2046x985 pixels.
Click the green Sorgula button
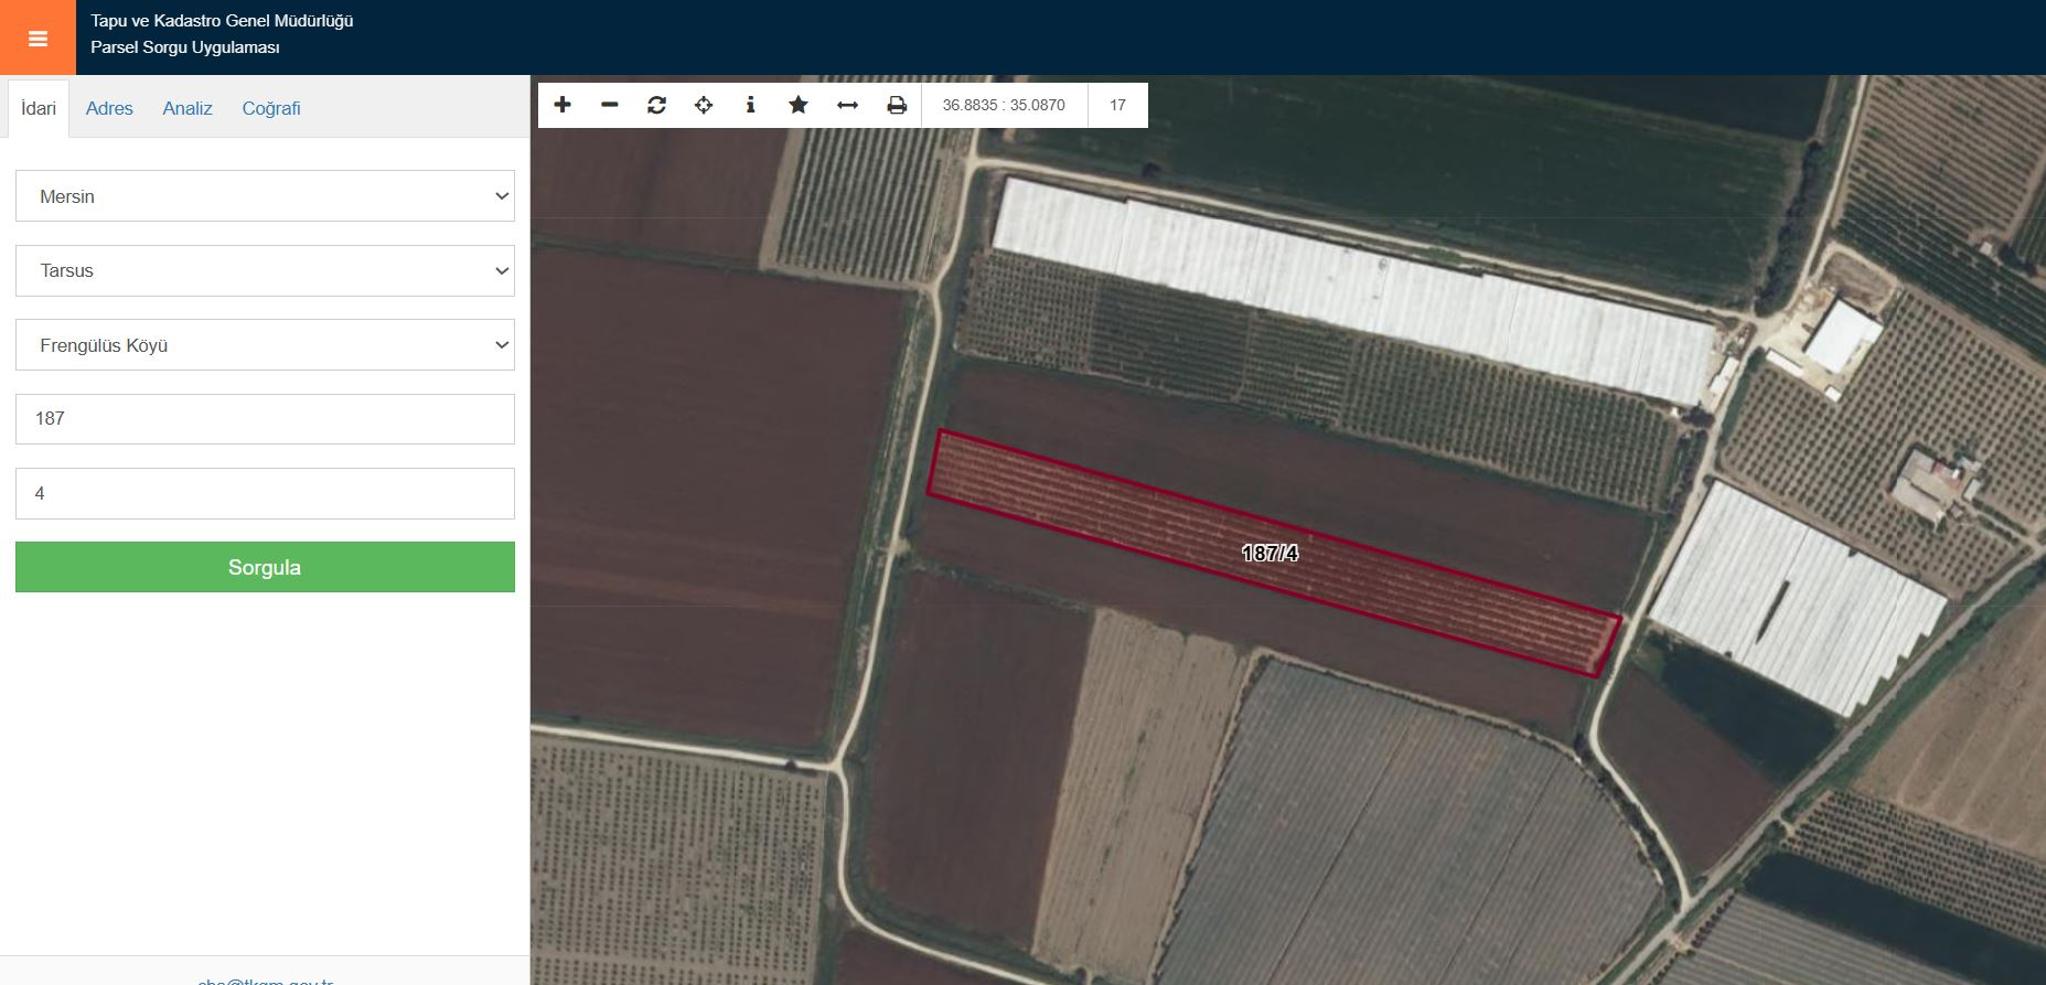coord(265,567)
